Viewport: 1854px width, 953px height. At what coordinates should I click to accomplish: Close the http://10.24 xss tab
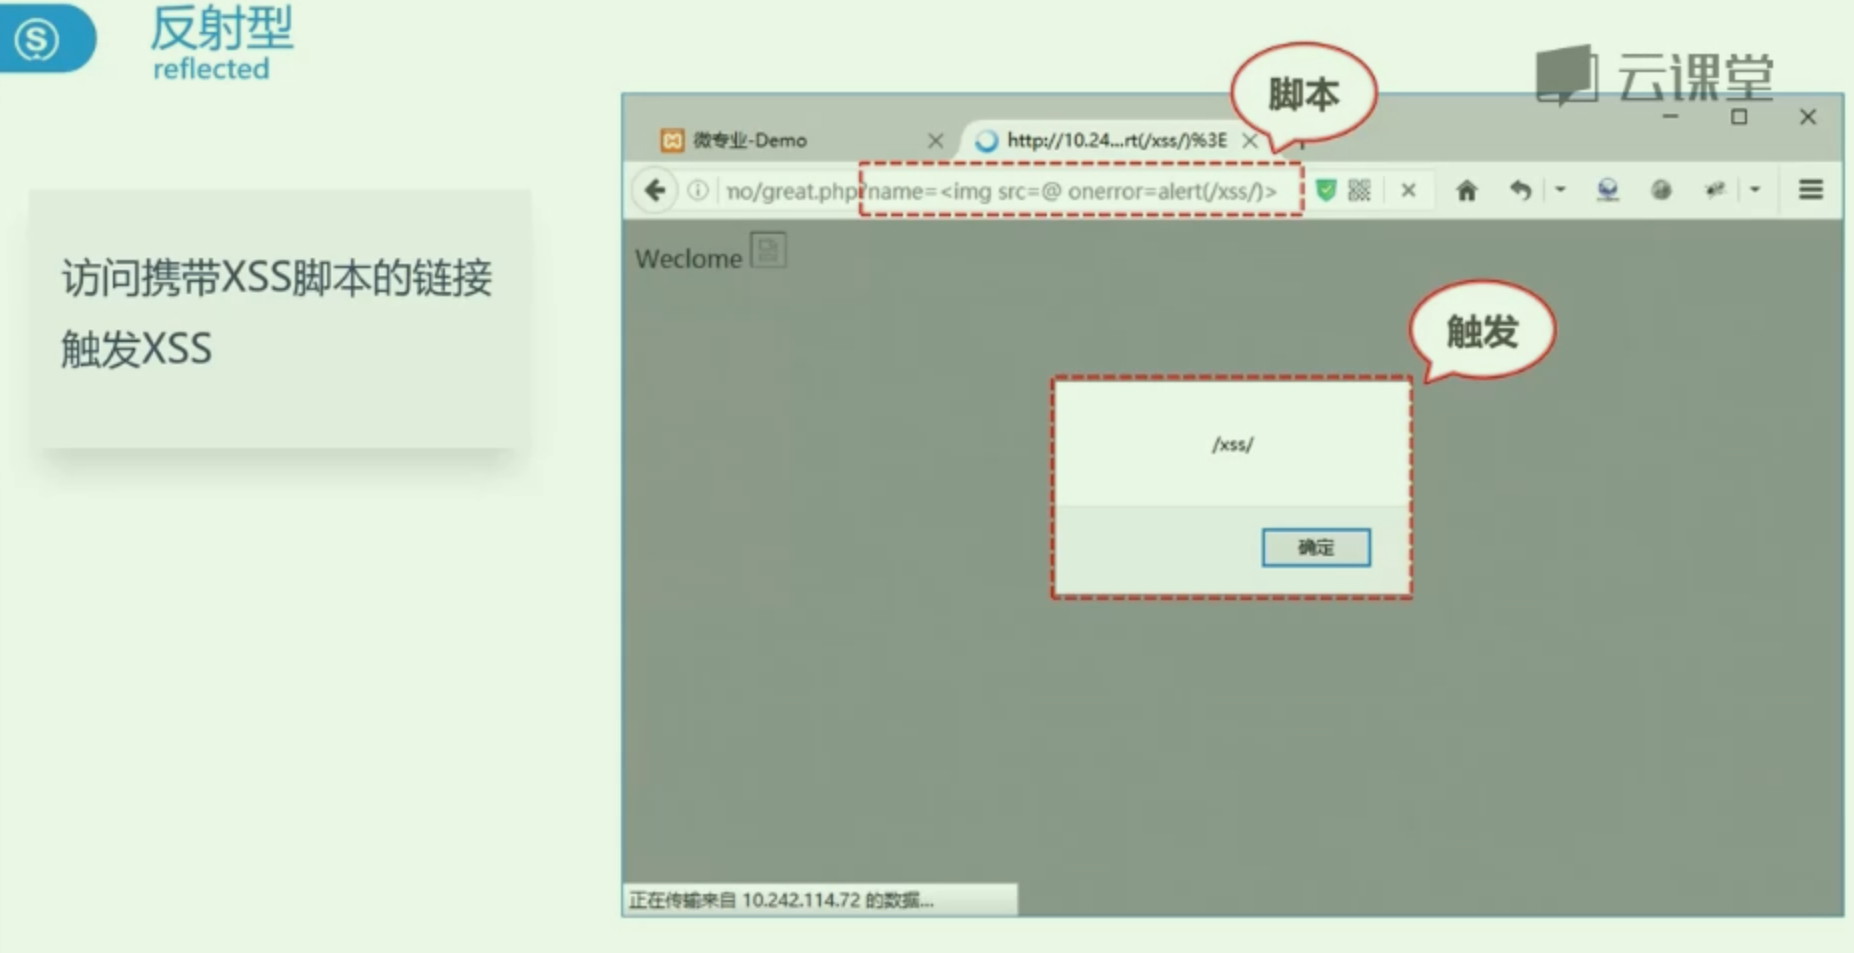tap(1250, 140)
